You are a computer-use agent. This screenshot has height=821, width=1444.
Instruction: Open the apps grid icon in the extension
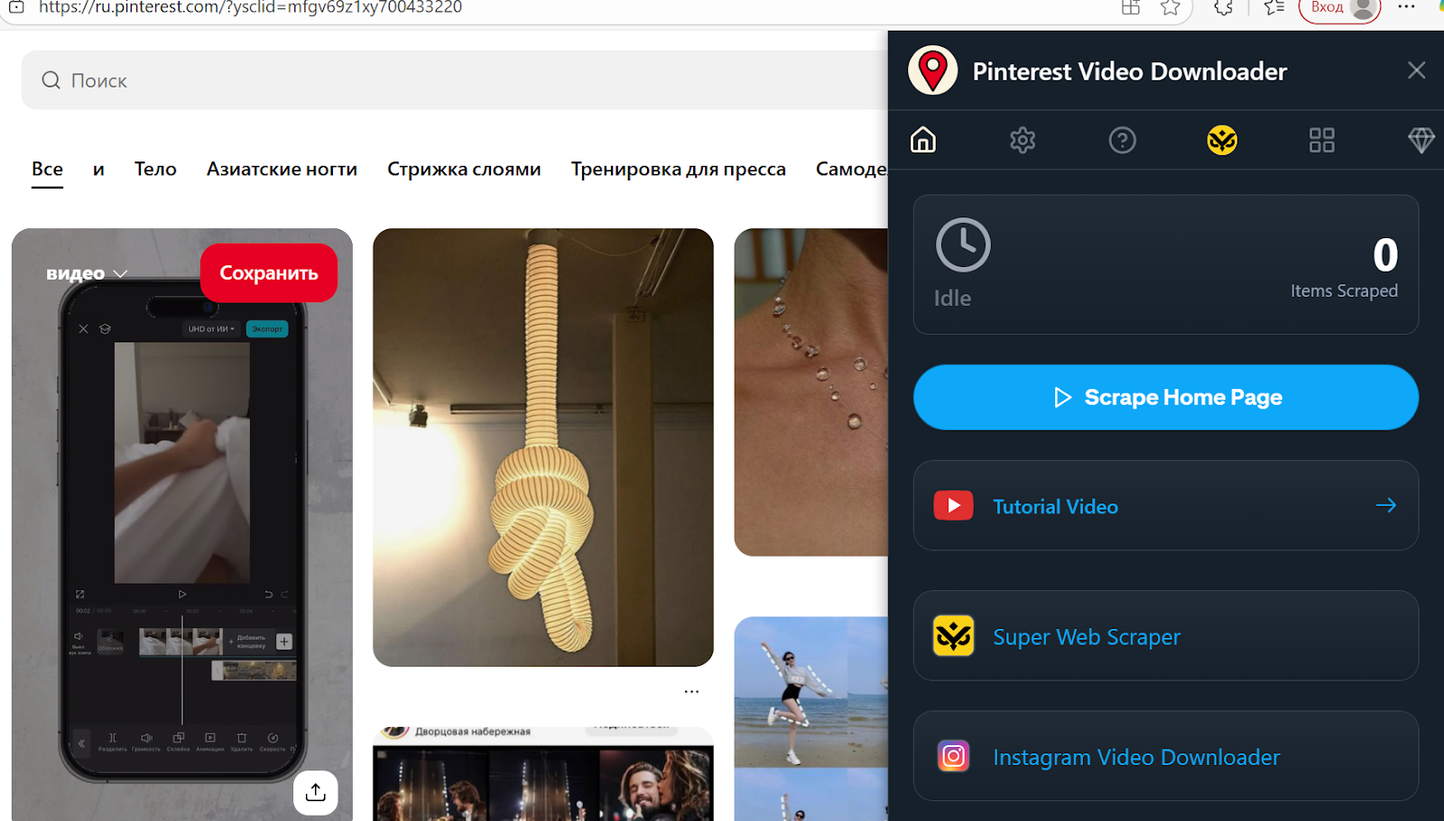[x=1321, y=140]
